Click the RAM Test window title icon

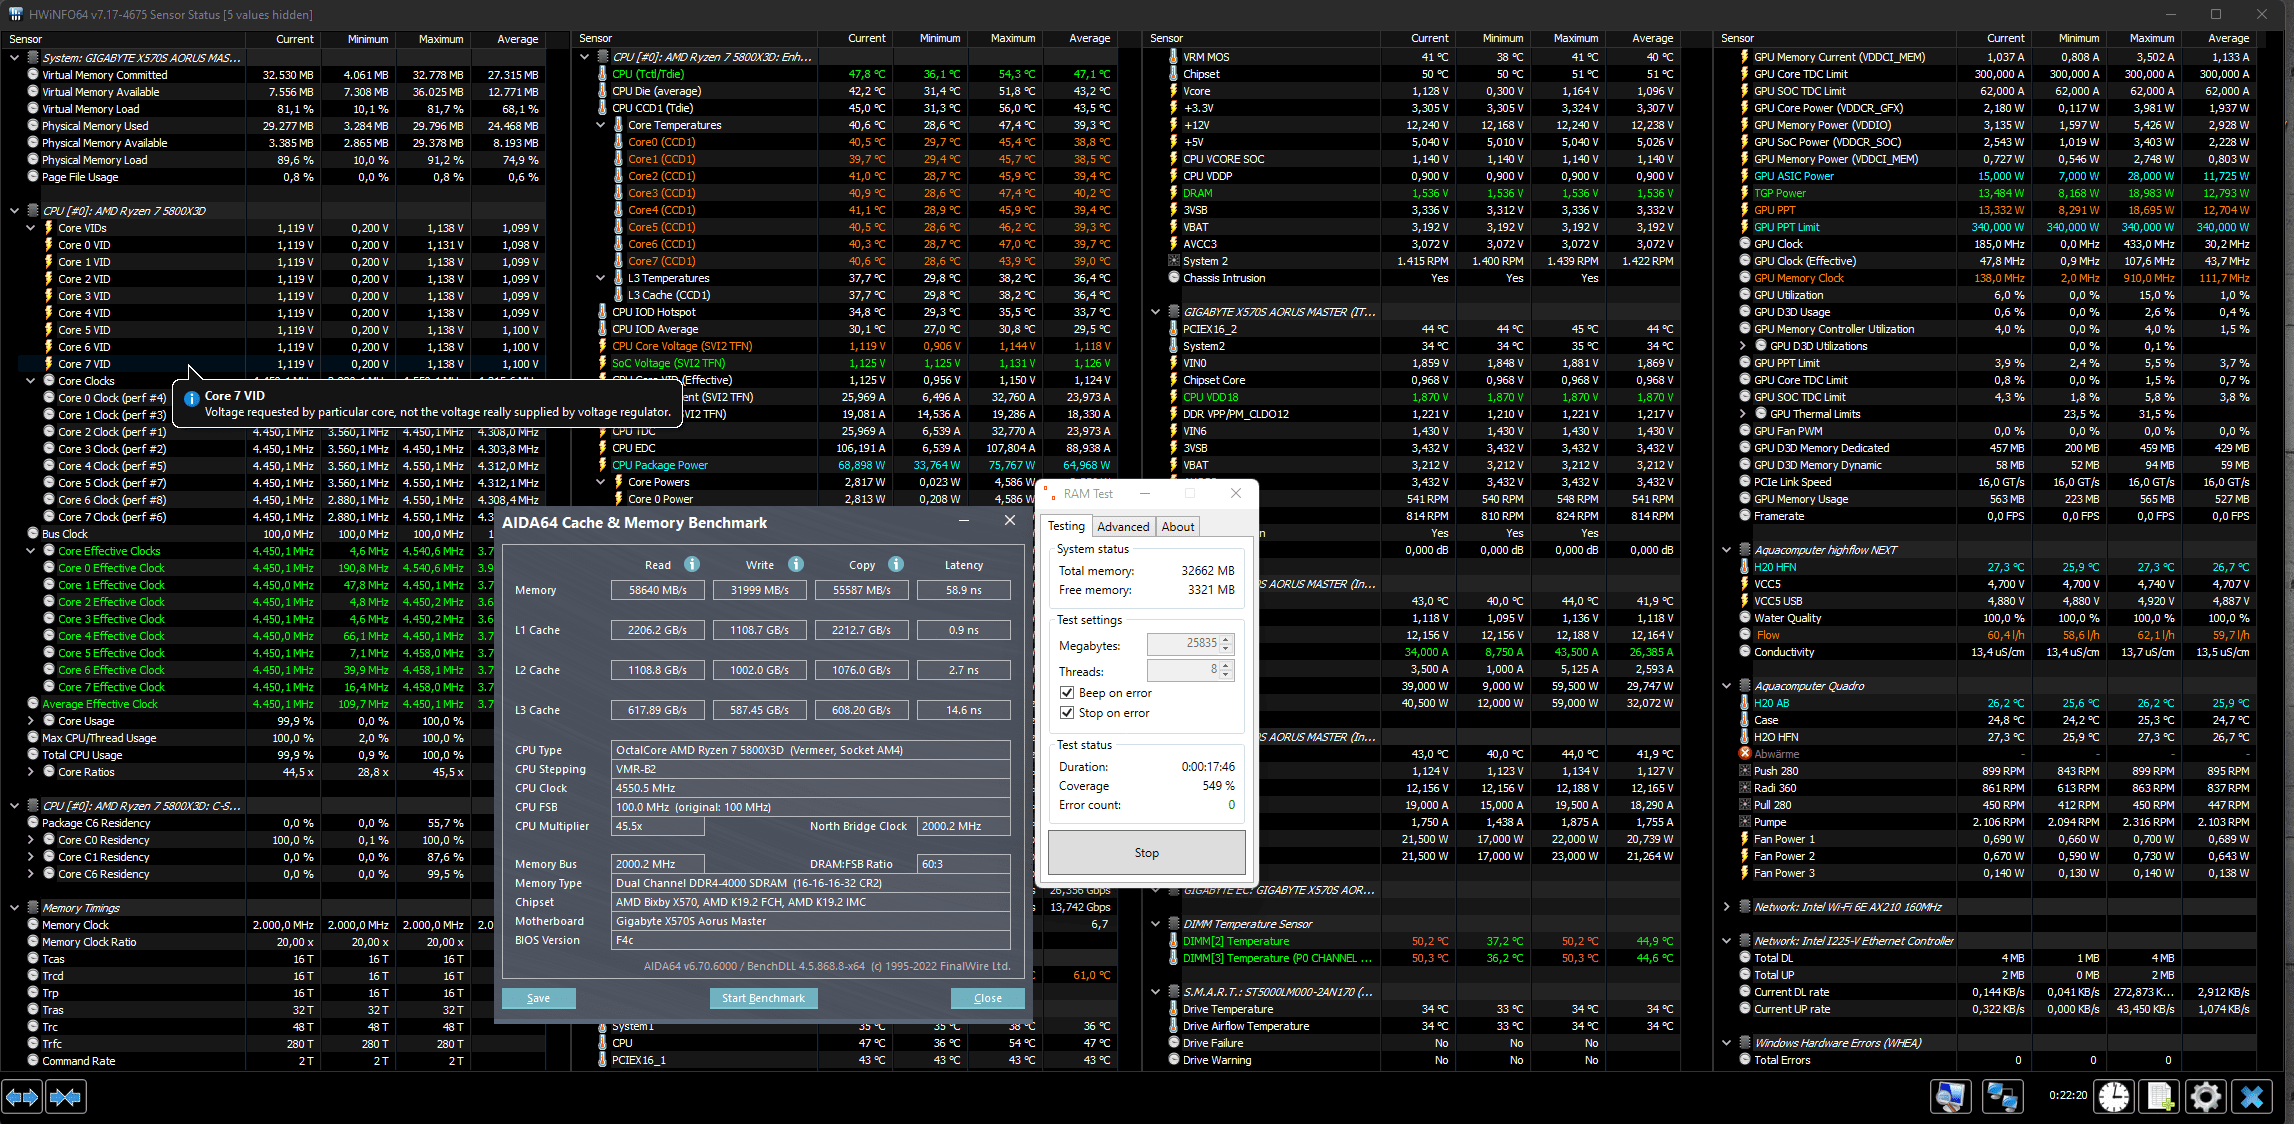tap(1050, 494)
